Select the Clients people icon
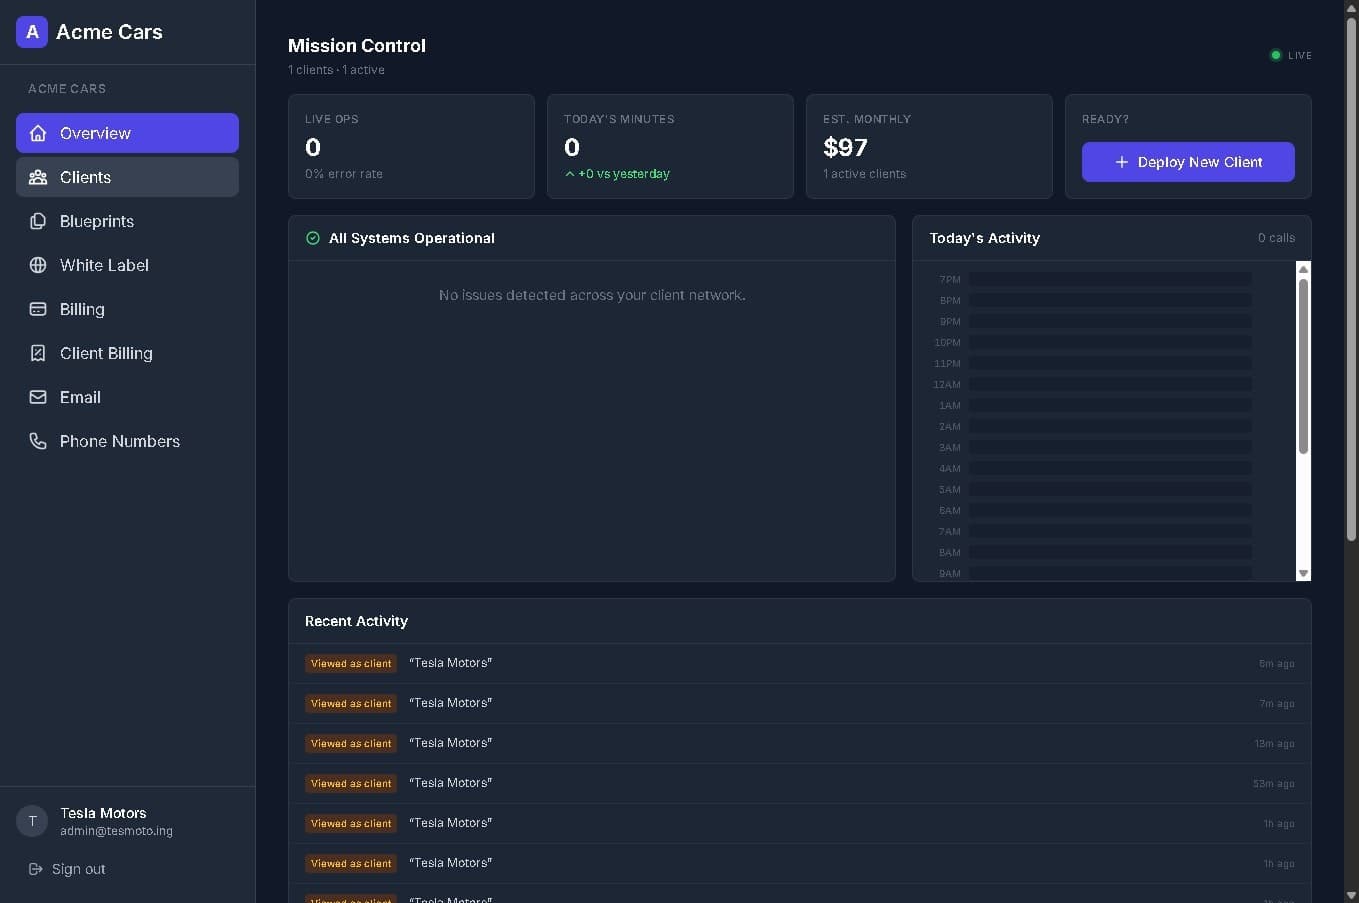The image size is (1359, 903). [x=38, y=177]
